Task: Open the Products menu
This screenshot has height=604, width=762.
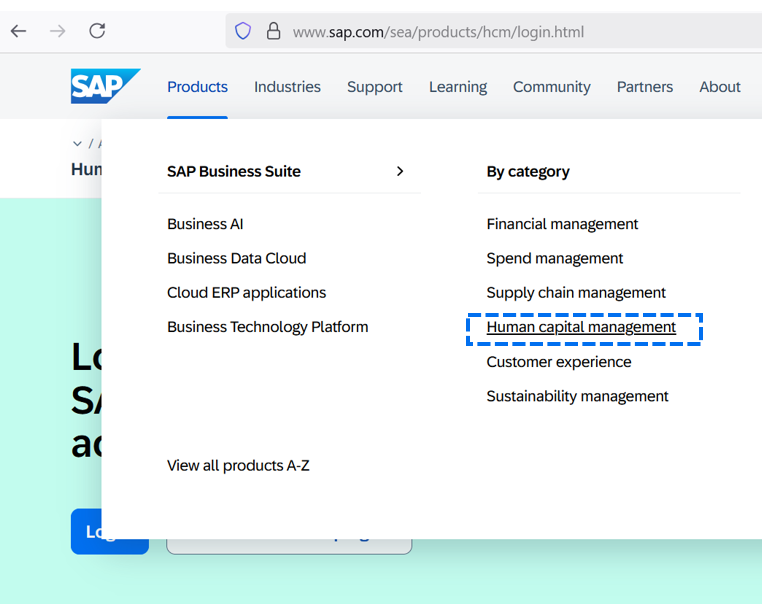Action: tap(197, 87)
